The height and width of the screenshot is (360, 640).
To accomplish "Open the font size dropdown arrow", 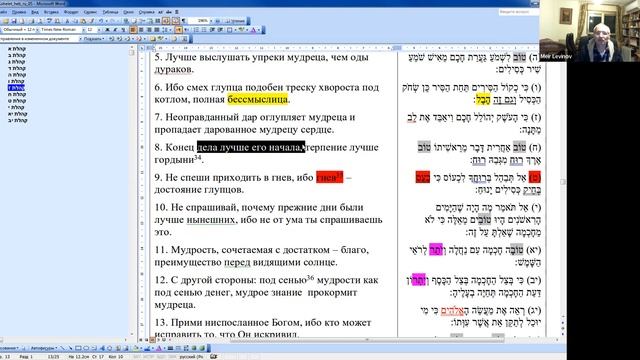I will click(99, 29).
